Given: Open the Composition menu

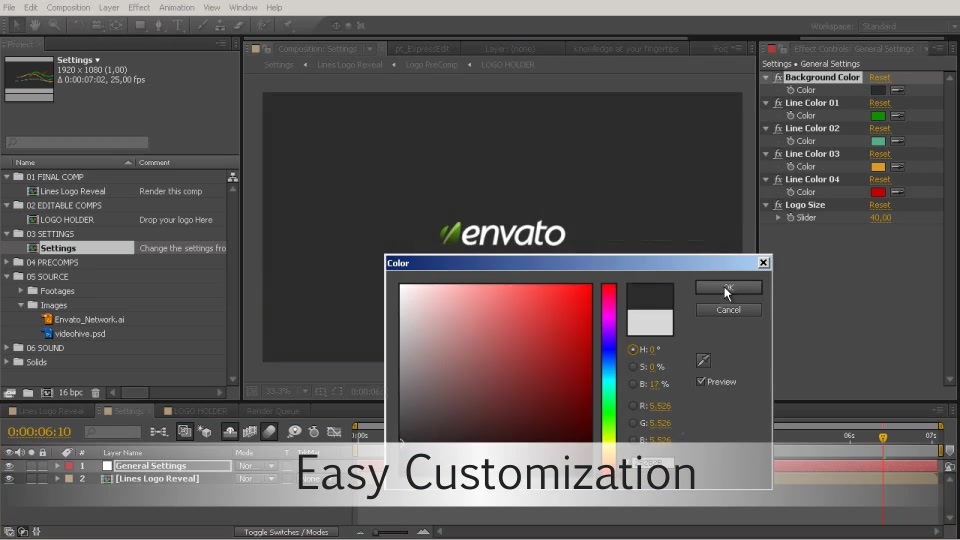Looking at the screenshot, I should tap(68, 7).
